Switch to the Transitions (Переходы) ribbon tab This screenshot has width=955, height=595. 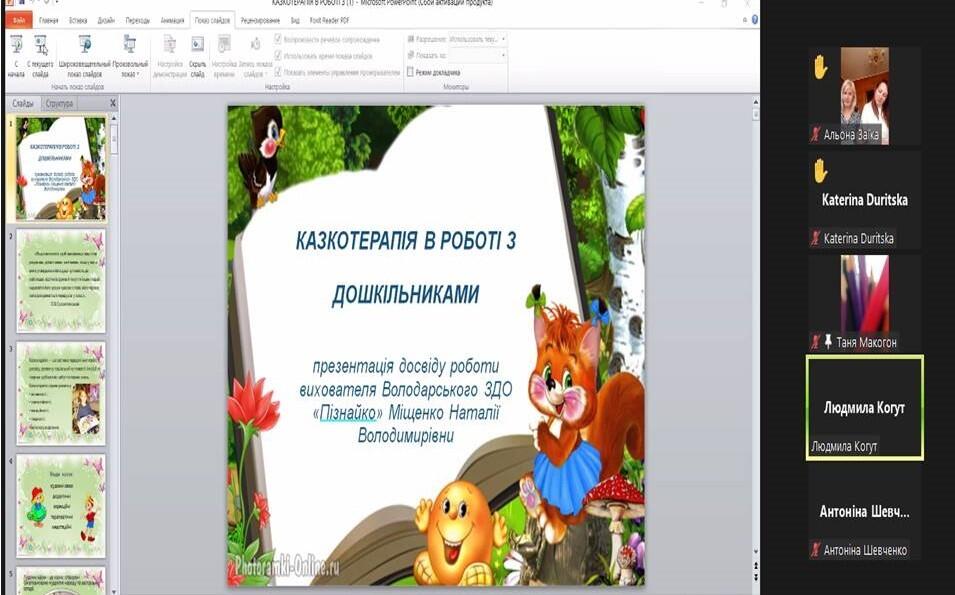[138, 20]
